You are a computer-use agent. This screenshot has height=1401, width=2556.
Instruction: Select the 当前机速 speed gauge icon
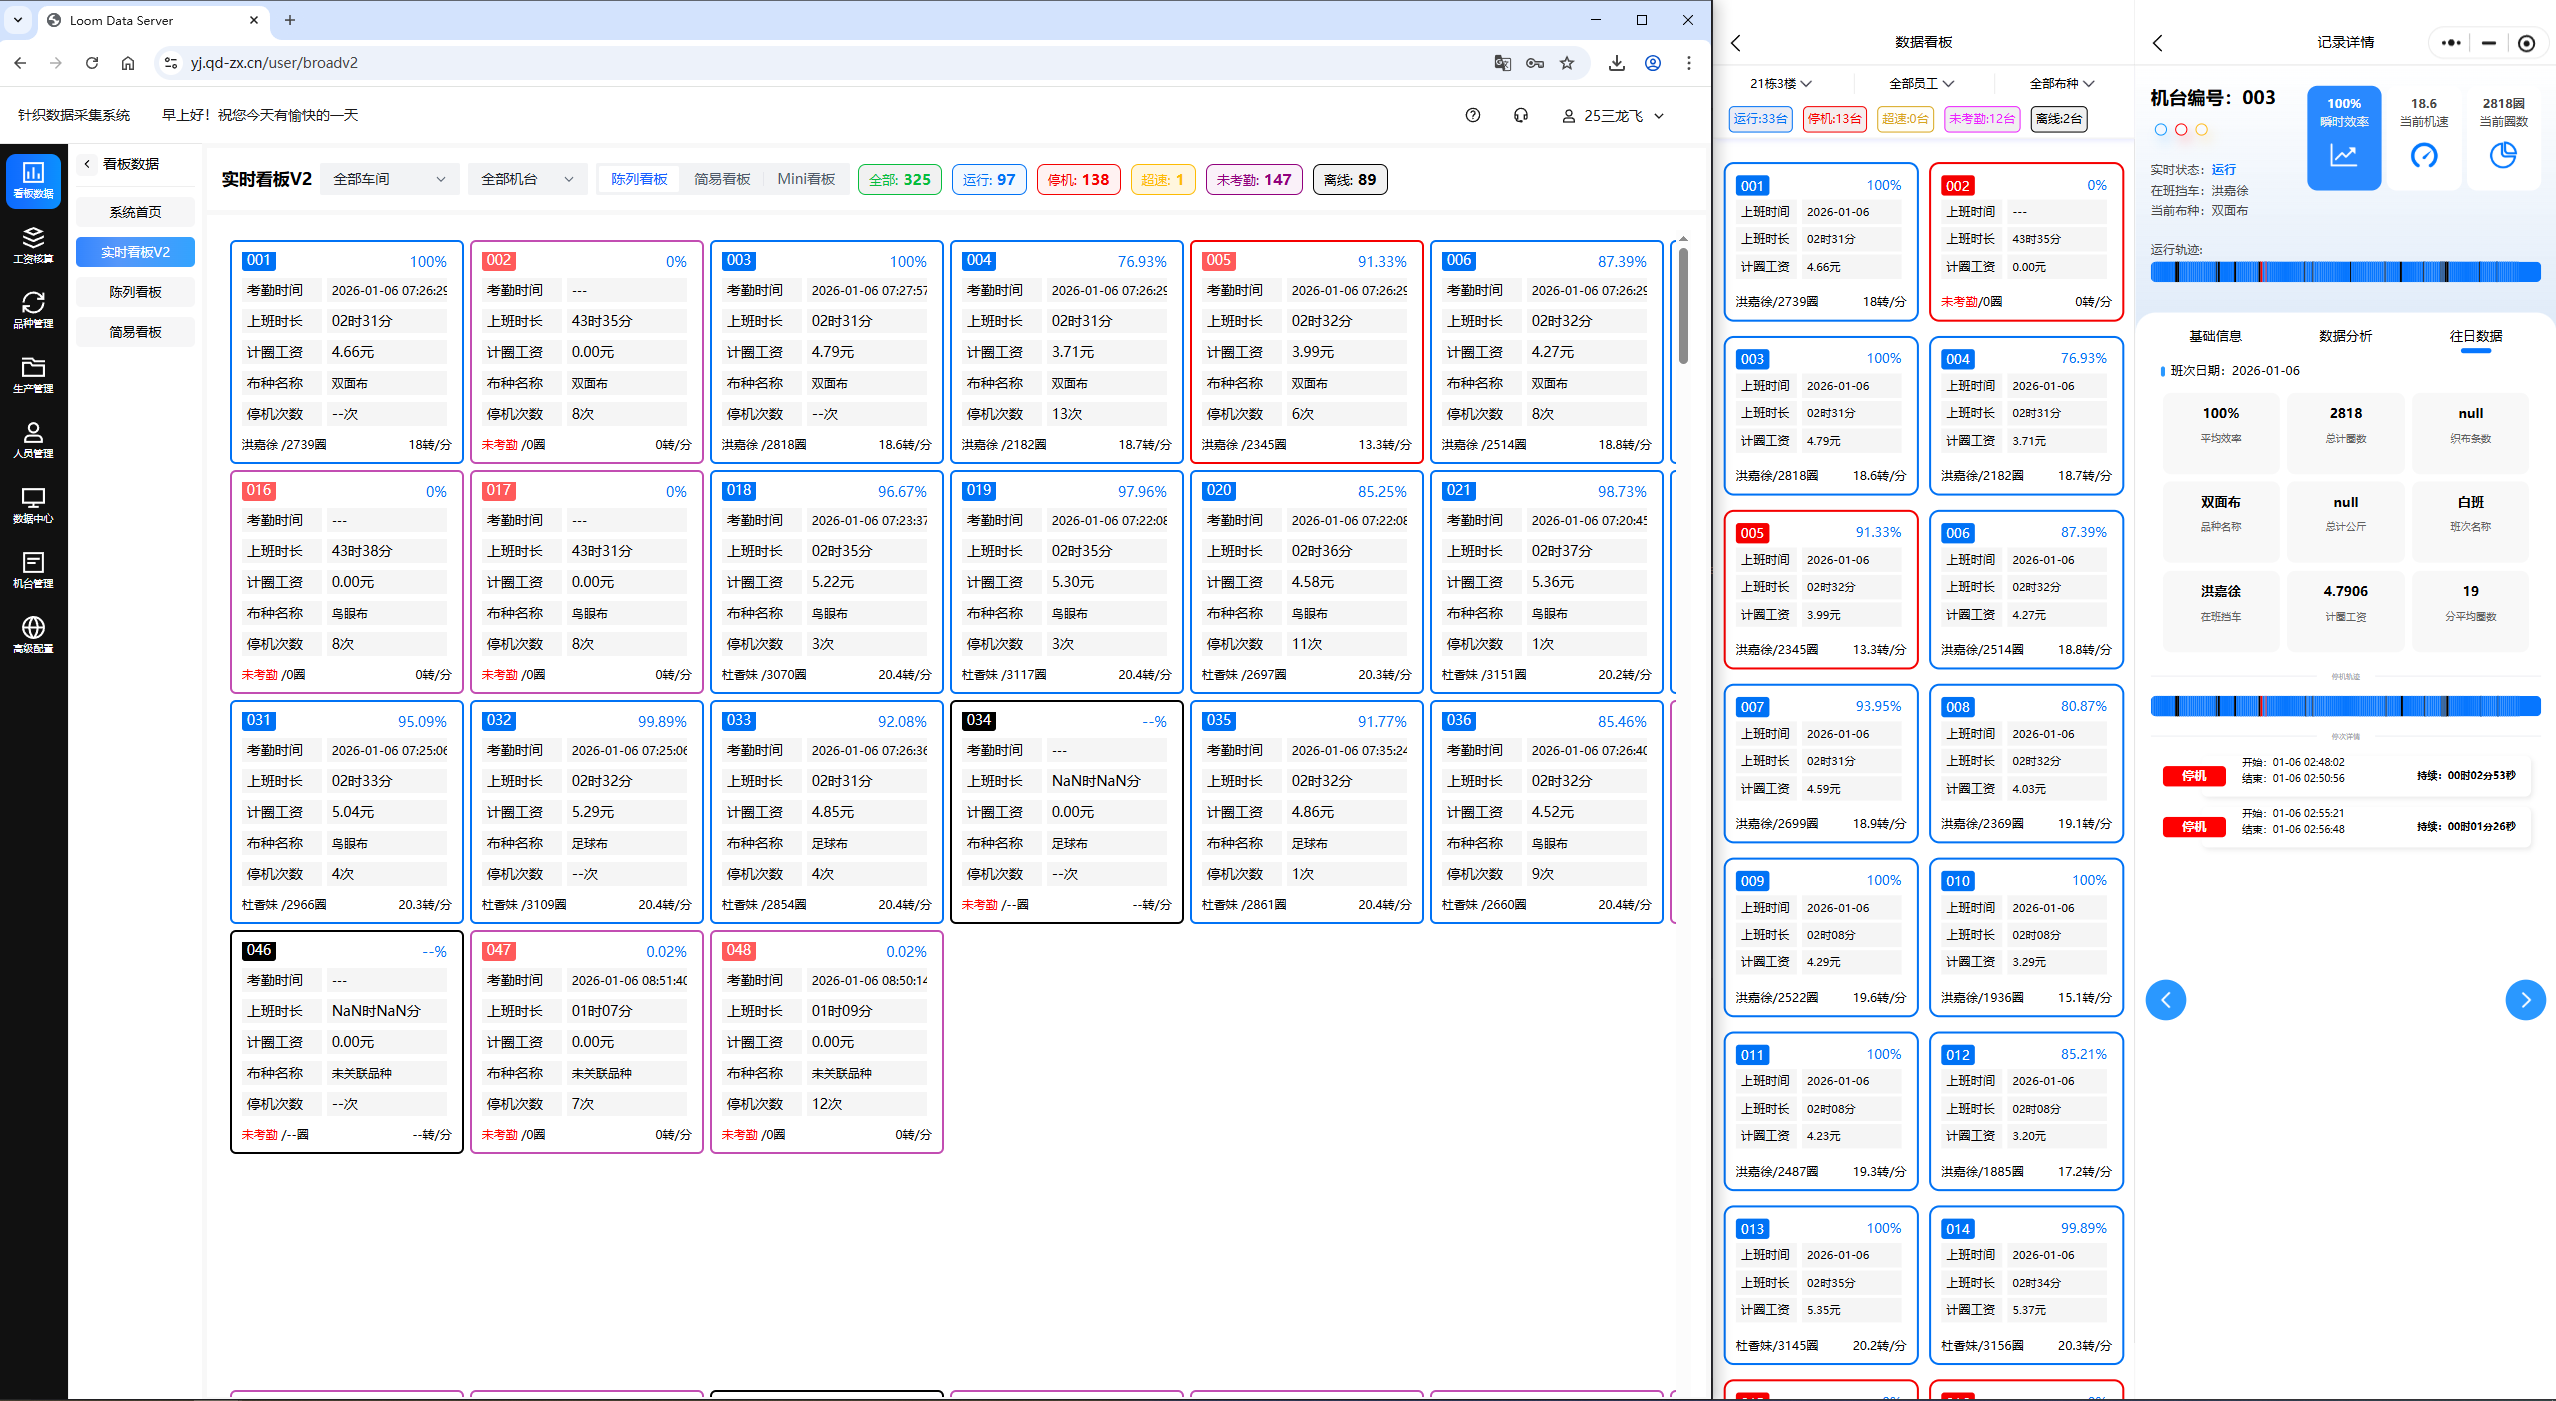[x=2423, y=155]
